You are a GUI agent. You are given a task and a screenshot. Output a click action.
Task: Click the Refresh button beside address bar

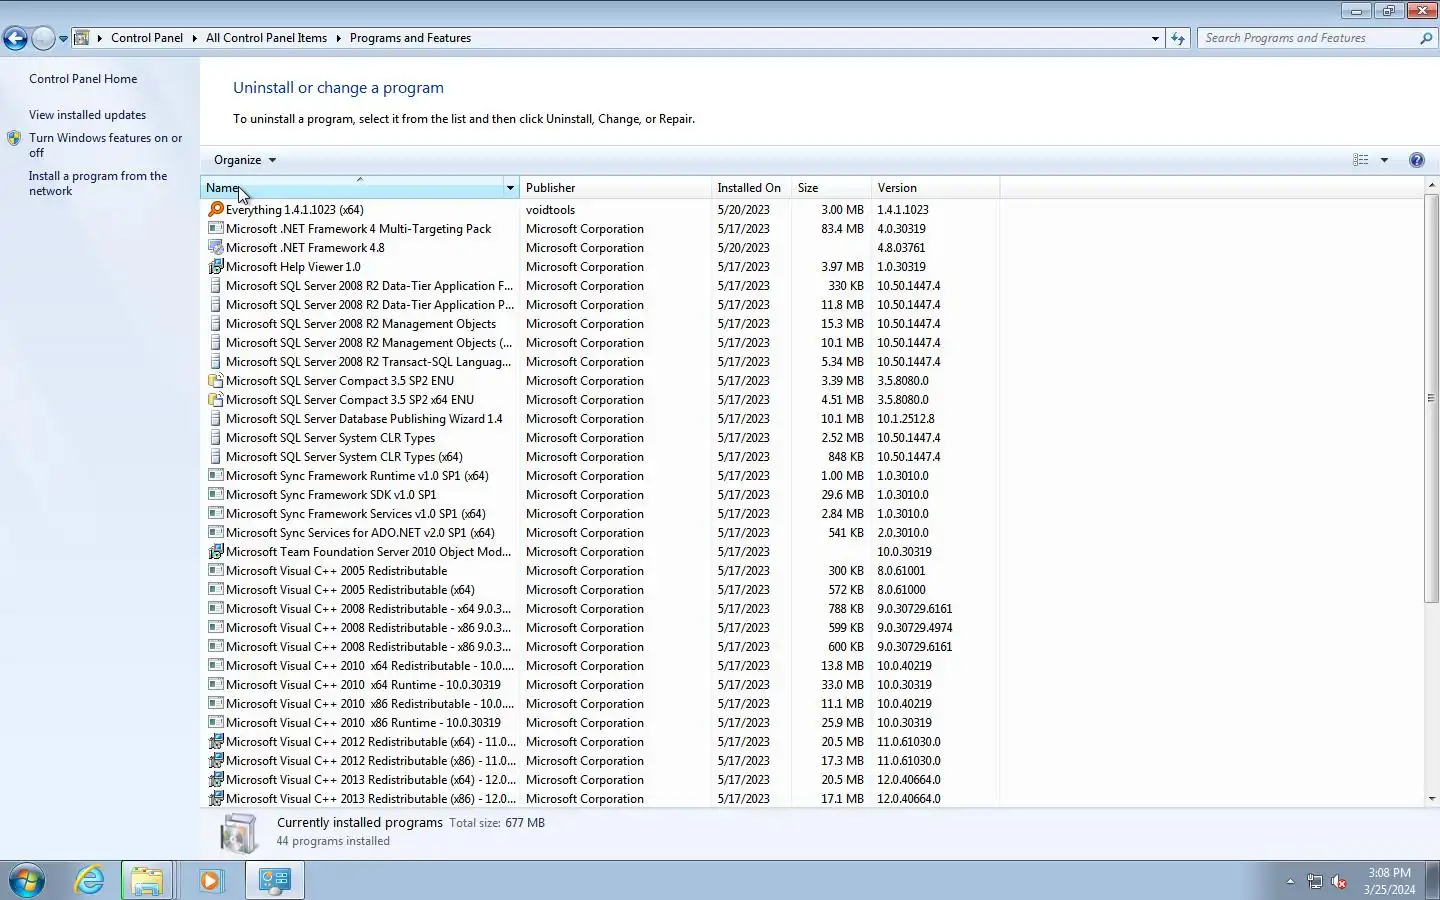tap(1178, 38)
